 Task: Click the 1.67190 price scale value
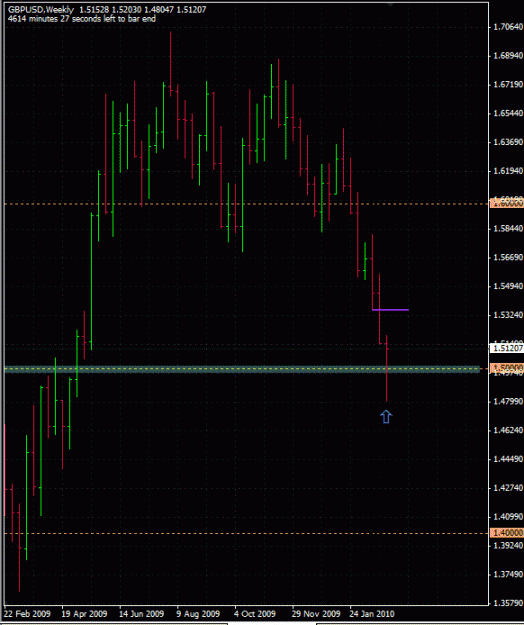pos(508,85)
